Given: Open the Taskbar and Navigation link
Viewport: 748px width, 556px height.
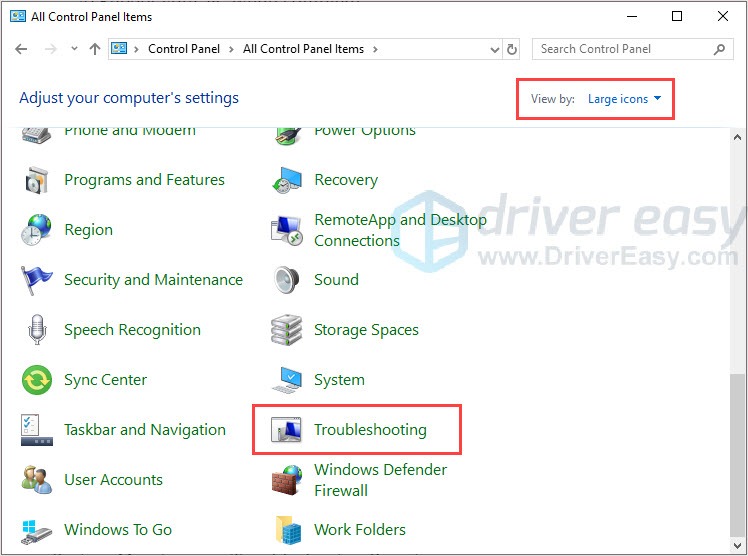Looking at the screenshot, I should (145, 430).
